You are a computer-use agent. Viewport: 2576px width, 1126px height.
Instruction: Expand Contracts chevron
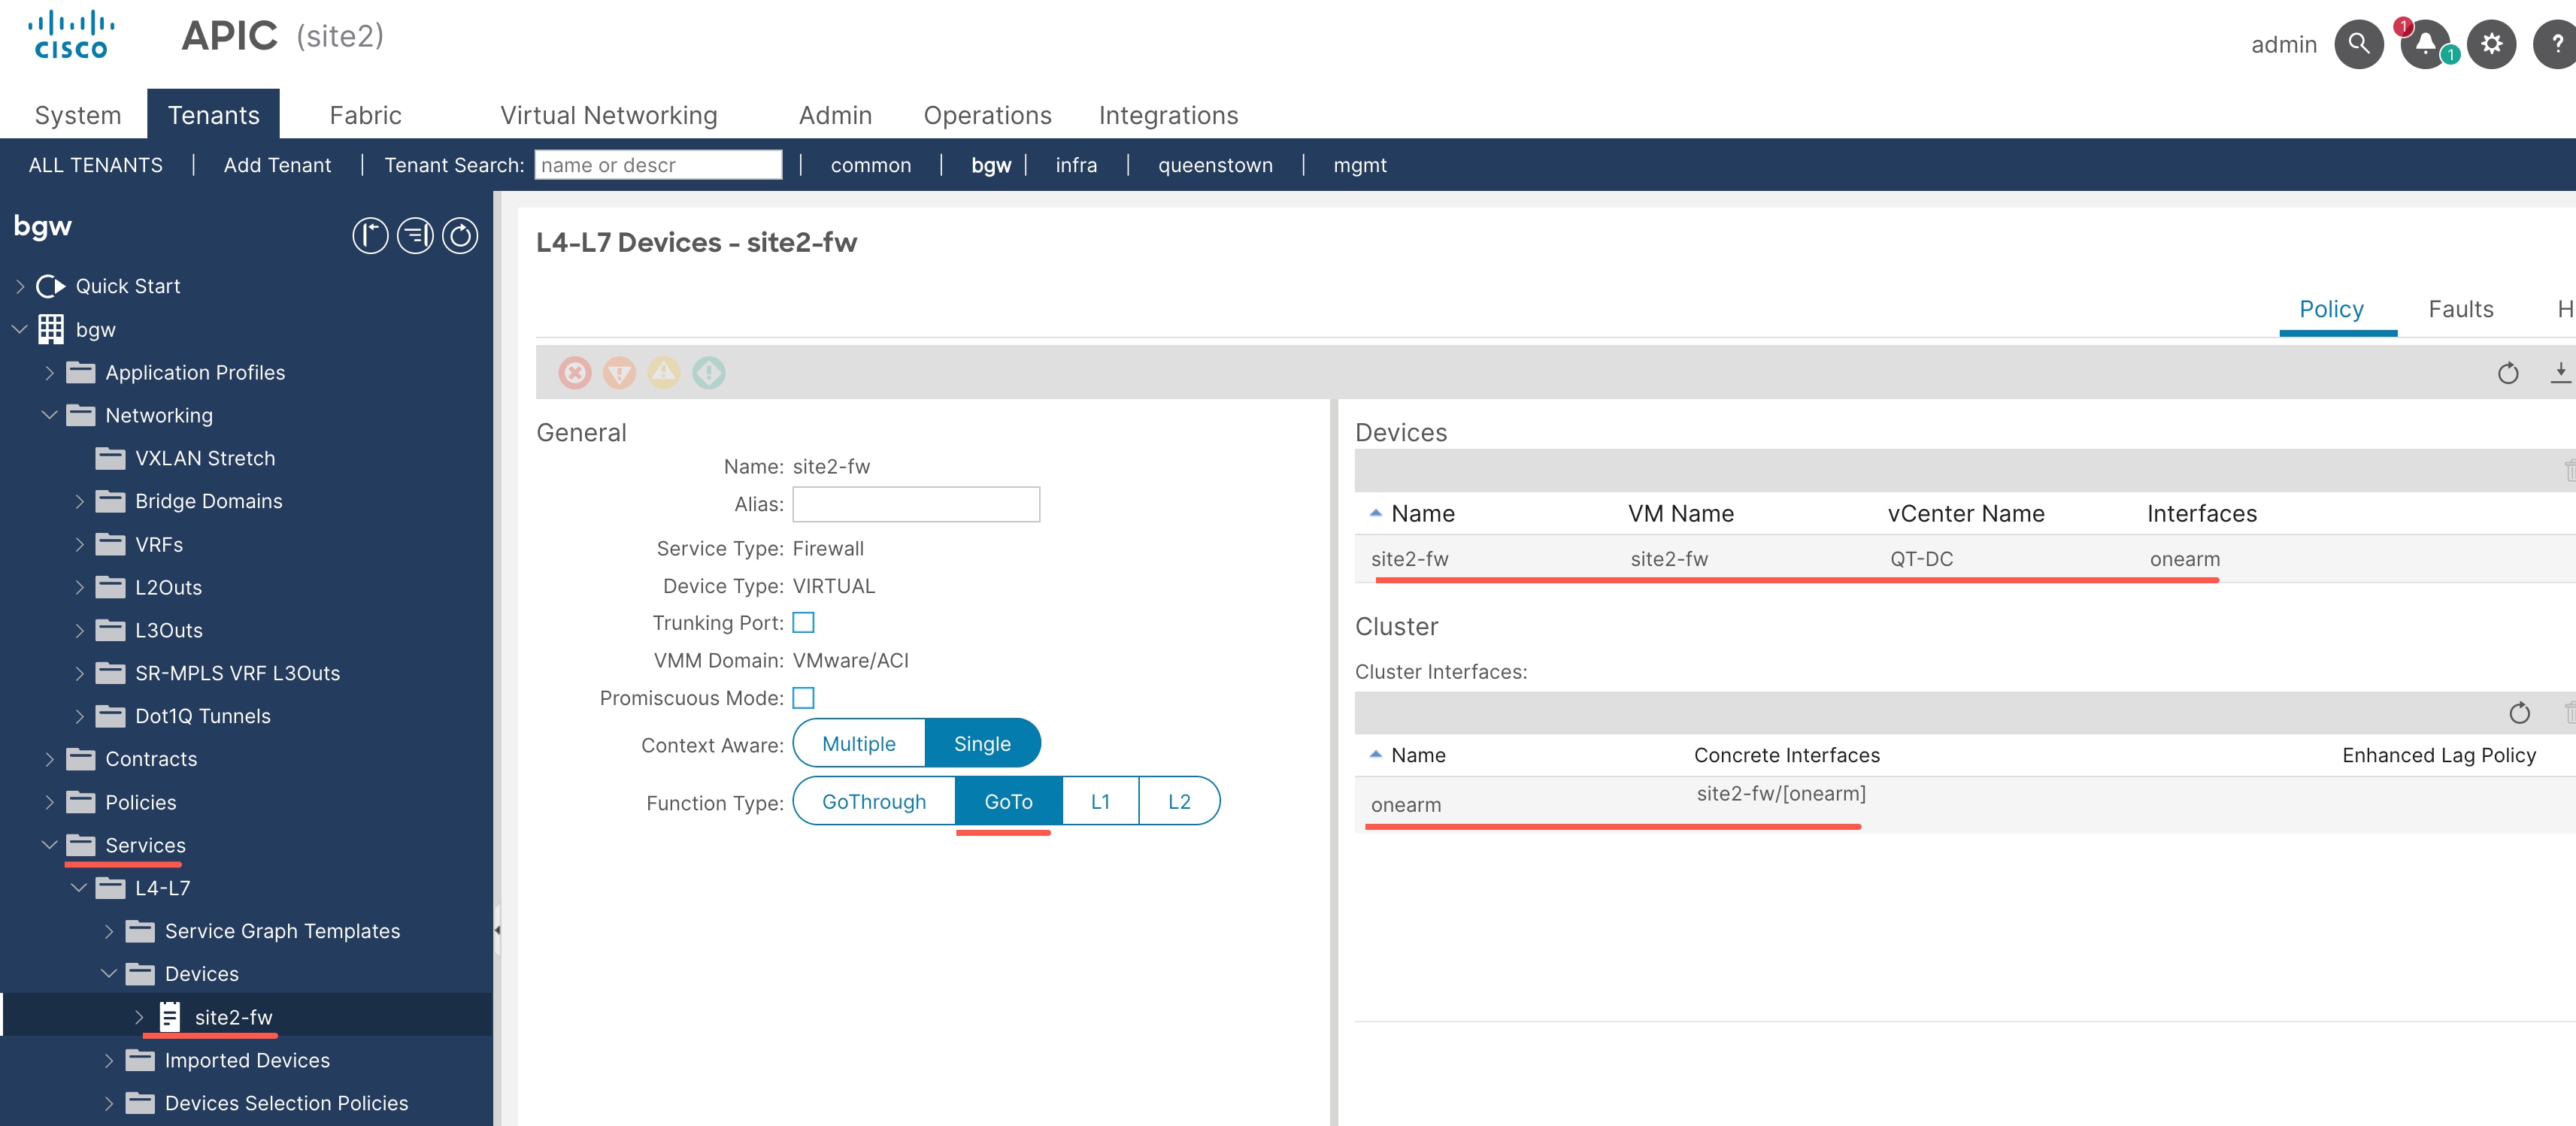[x=49, y=759]
